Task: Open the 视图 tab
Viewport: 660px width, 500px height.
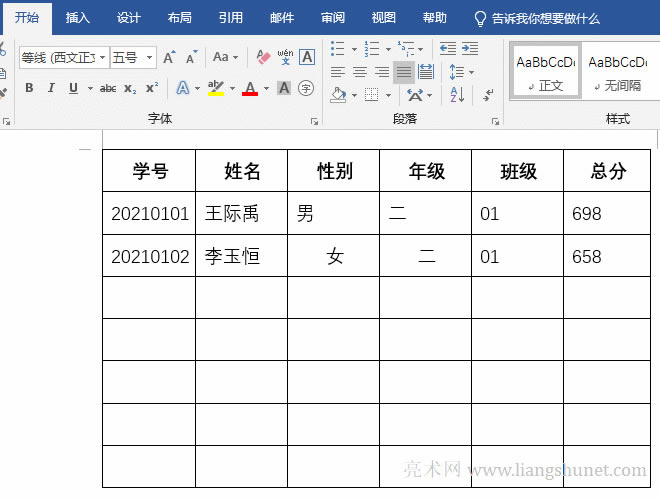Action: [x=383, y=18]
